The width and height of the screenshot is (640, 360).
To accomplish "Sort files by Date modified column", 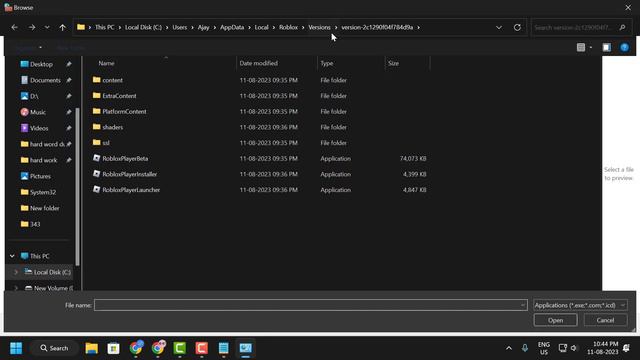I will point(258,63).
